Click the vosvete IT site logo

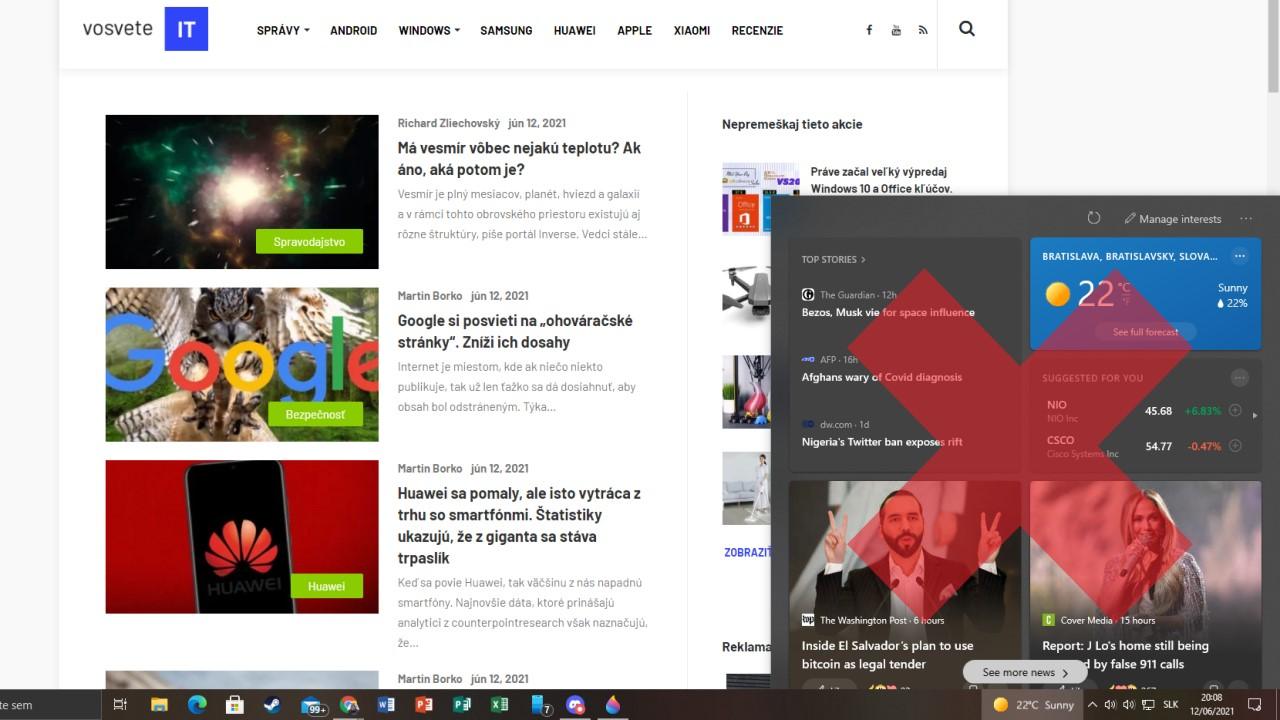(145, 29)
